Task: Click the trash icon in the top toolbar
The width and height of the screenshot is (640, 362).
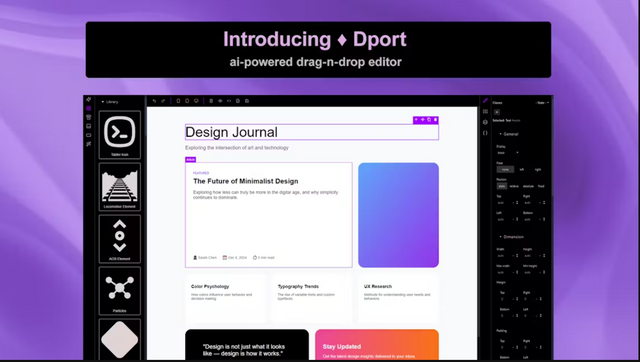Action: pos(211,101)
